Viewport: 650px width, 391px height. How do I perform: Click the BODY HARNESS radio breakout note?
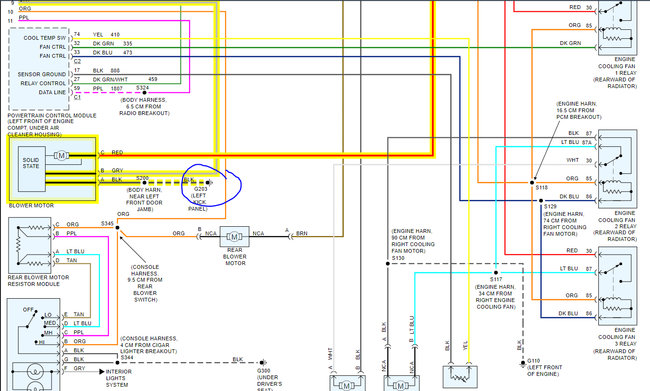pos(144,107)
